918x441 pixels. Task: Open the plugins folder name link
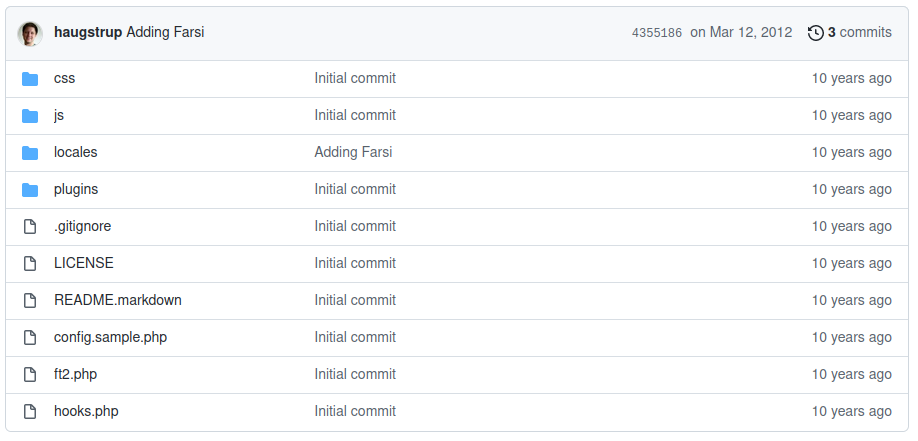[76, 190]
